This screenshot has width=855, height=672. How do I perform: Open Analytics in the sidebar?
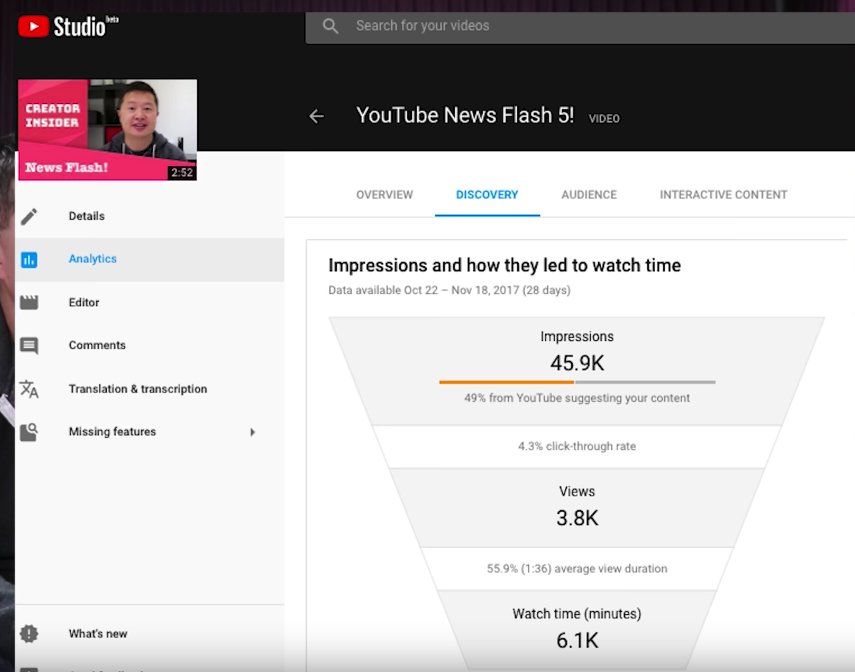tap(149, 259)
